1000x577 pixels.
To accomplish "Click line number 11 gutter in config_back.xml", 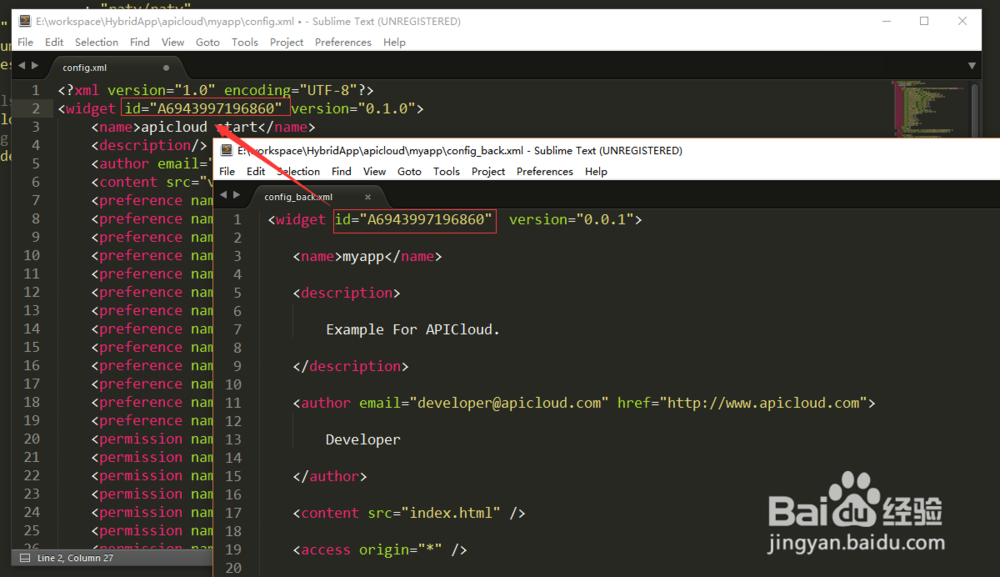I will point(233,403).
